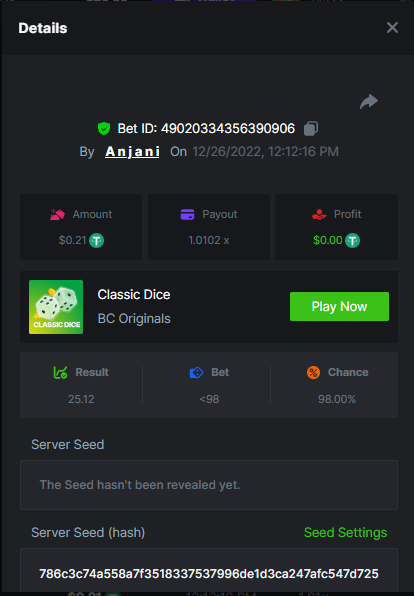Click the share arrow icon

coord(369,101)
